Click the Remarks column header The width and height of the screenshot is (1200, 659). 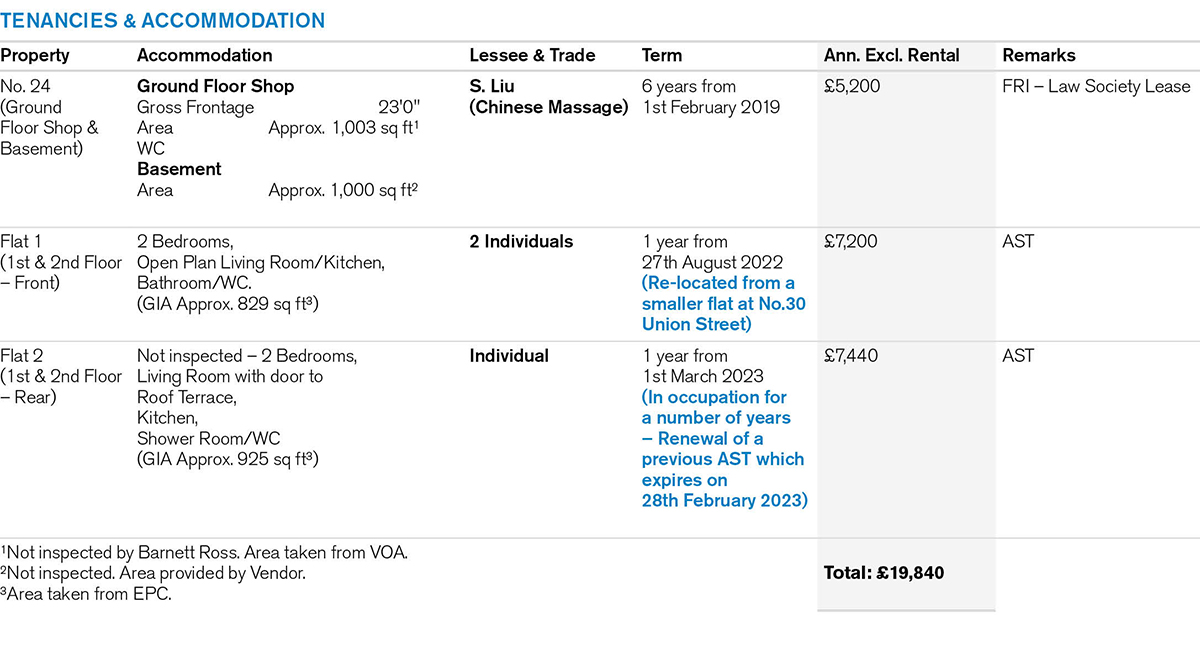pos(1039,56)
